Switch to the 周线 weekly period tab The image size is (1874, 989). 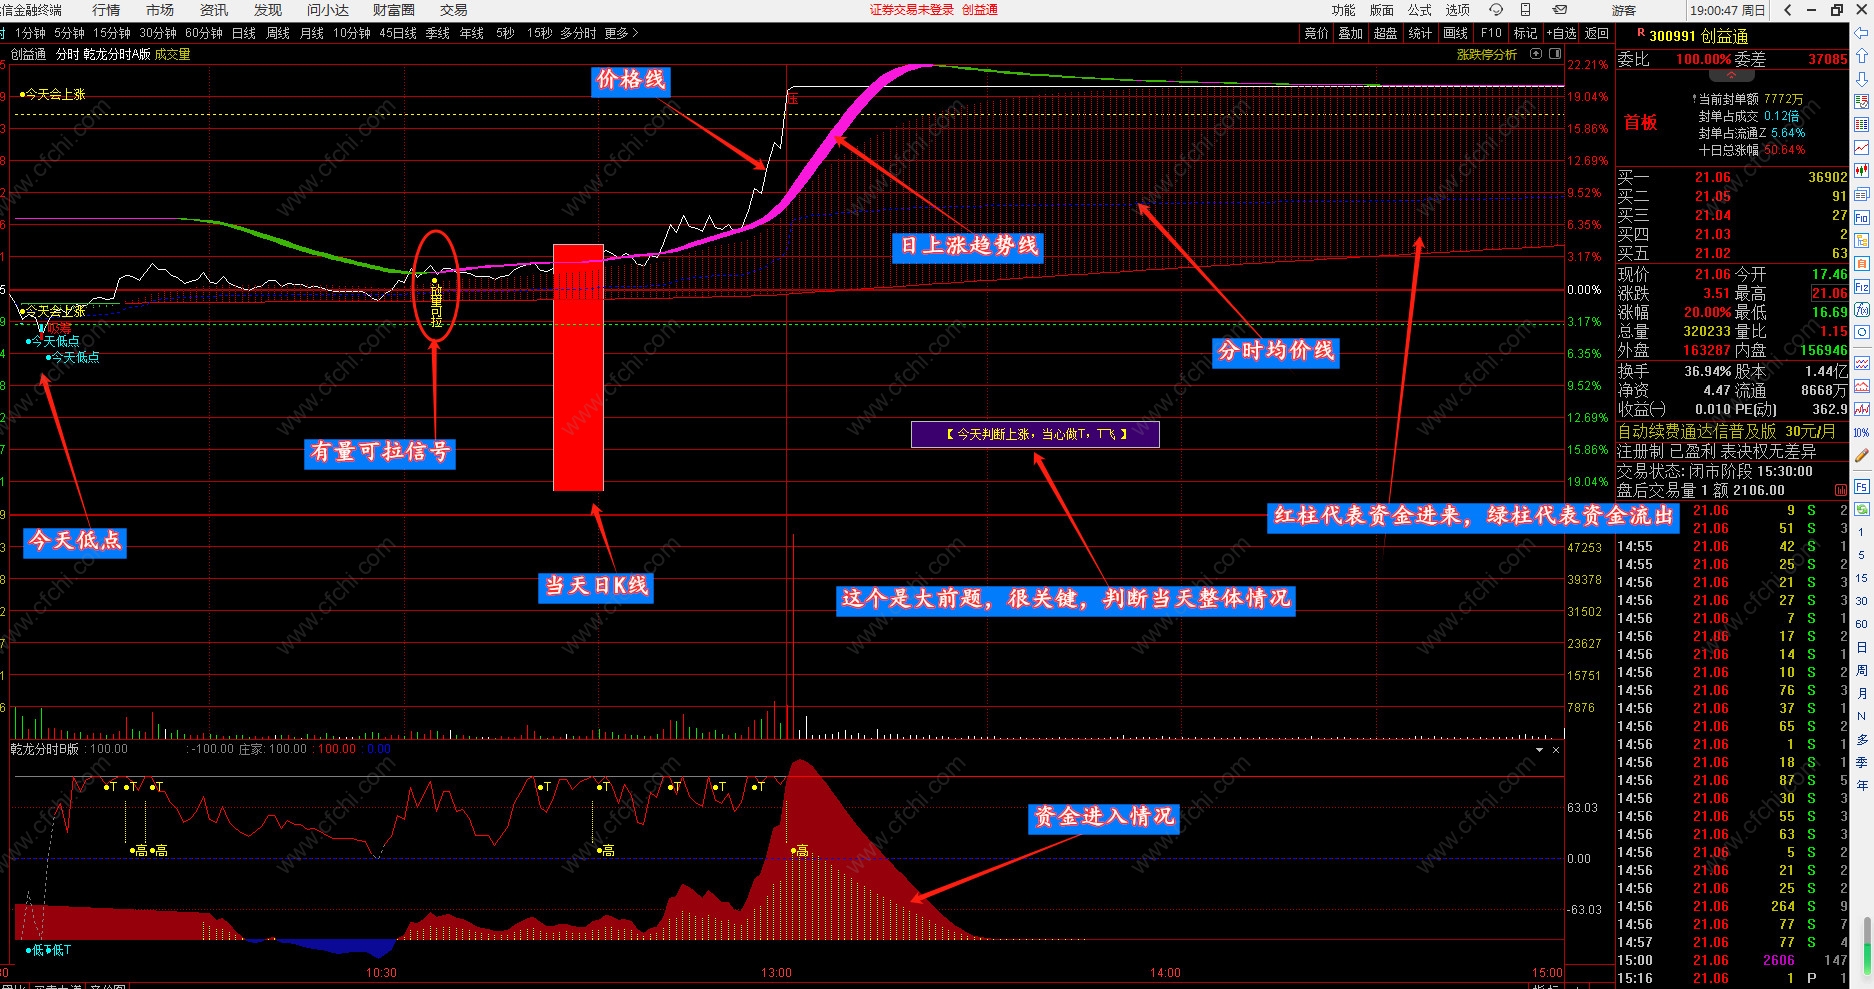[x=278, y=33]
